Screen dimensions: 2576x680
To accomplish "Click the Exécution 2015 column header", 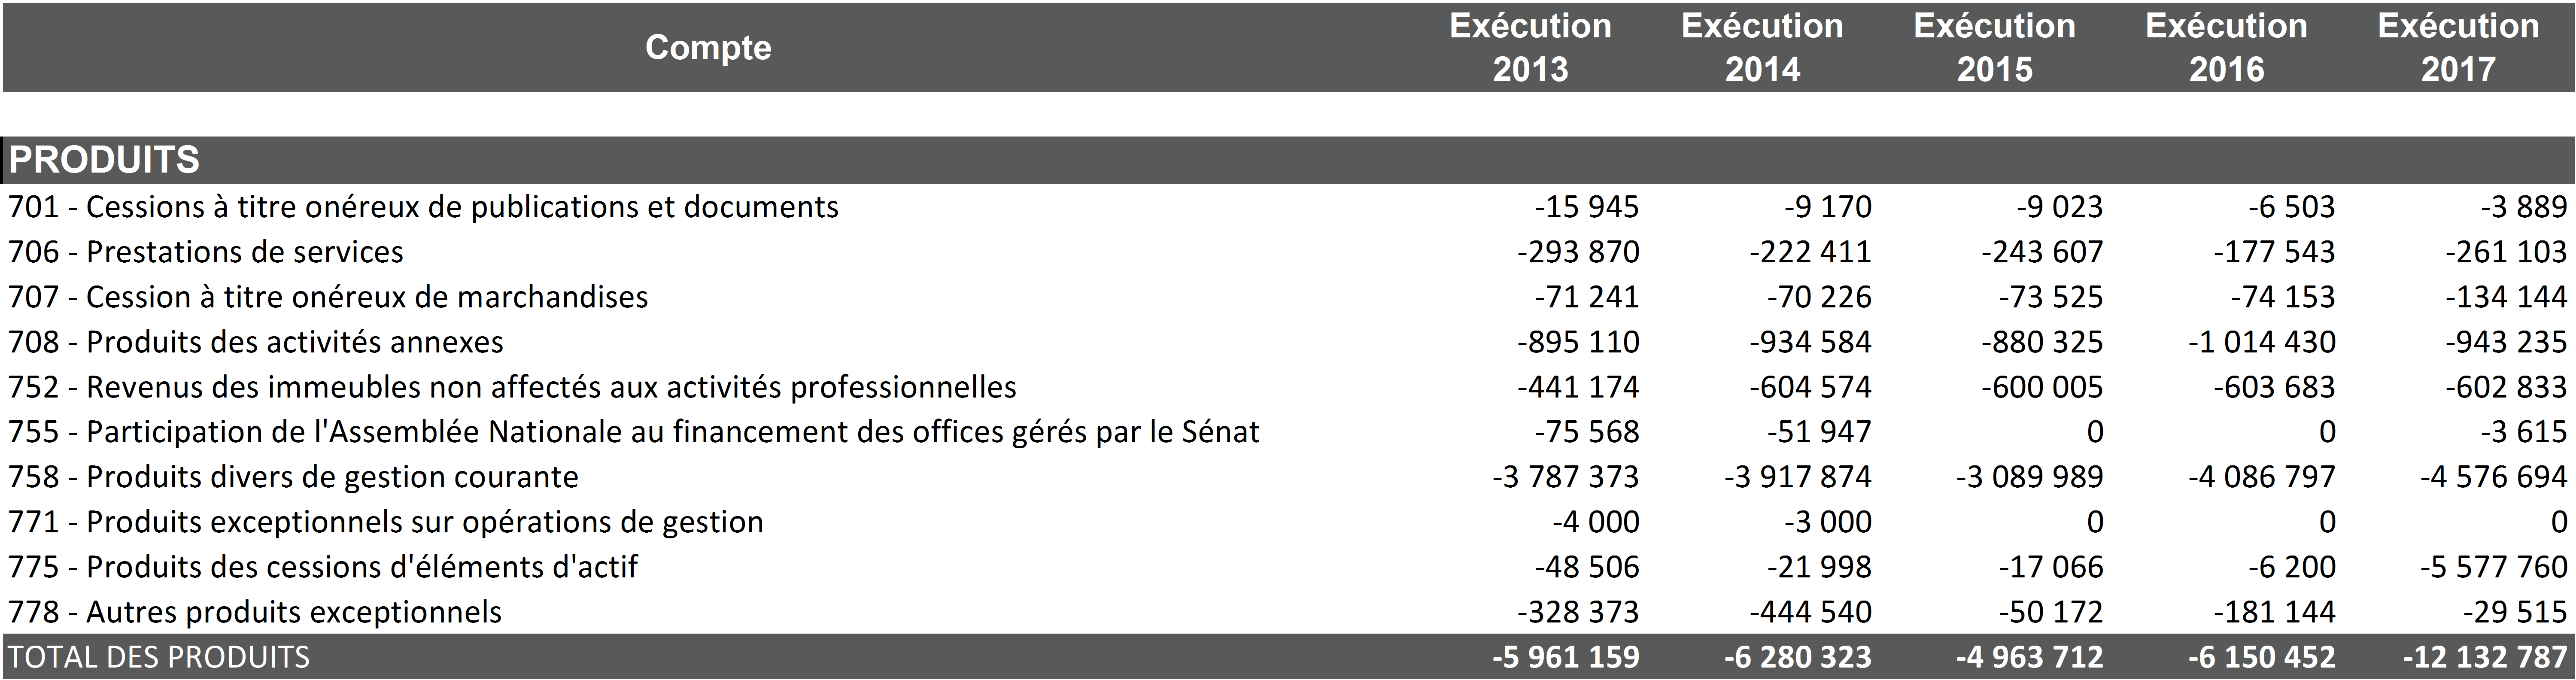I will coord(1994,47).
